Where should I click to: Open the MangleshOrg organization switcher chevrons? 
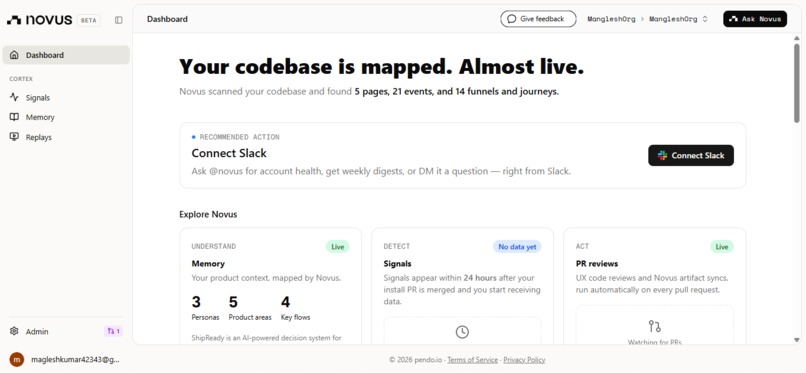(x=705, y=19)
